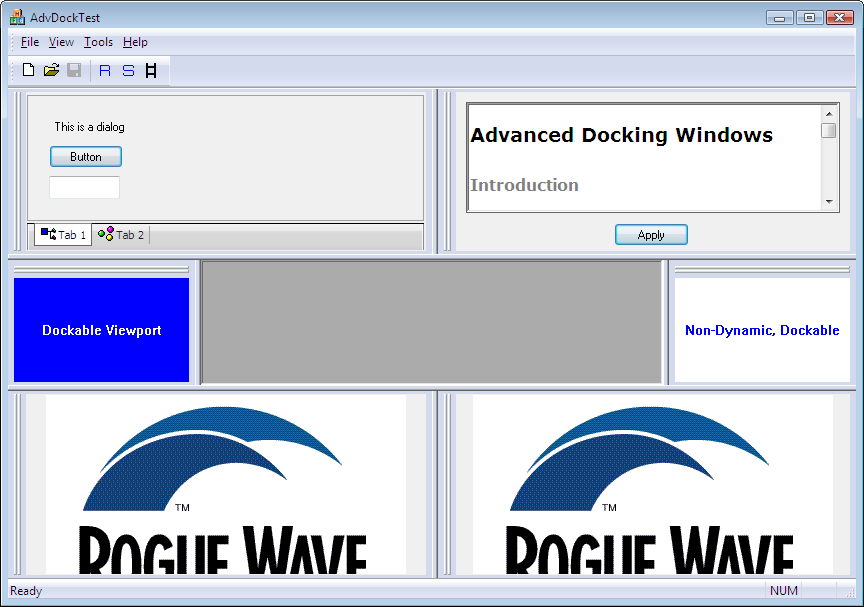Click the scroll down arrow in document pane
Screen dimensions: 864x607
[829, 202]
